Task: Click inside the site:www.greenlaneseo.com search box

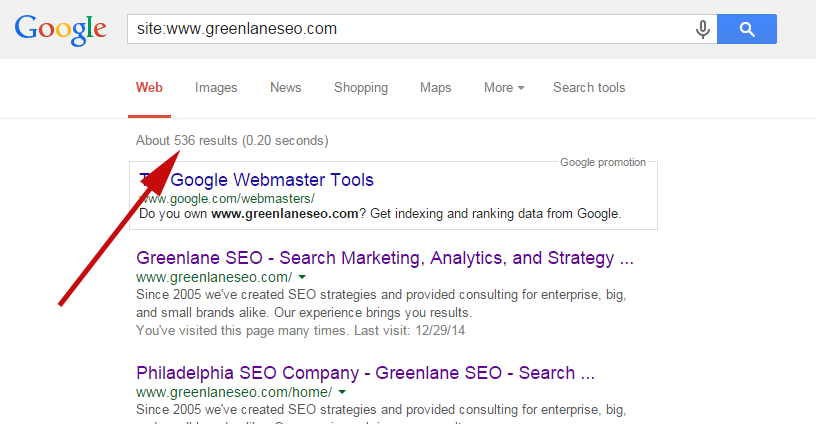Action: (x=409, y=29)
